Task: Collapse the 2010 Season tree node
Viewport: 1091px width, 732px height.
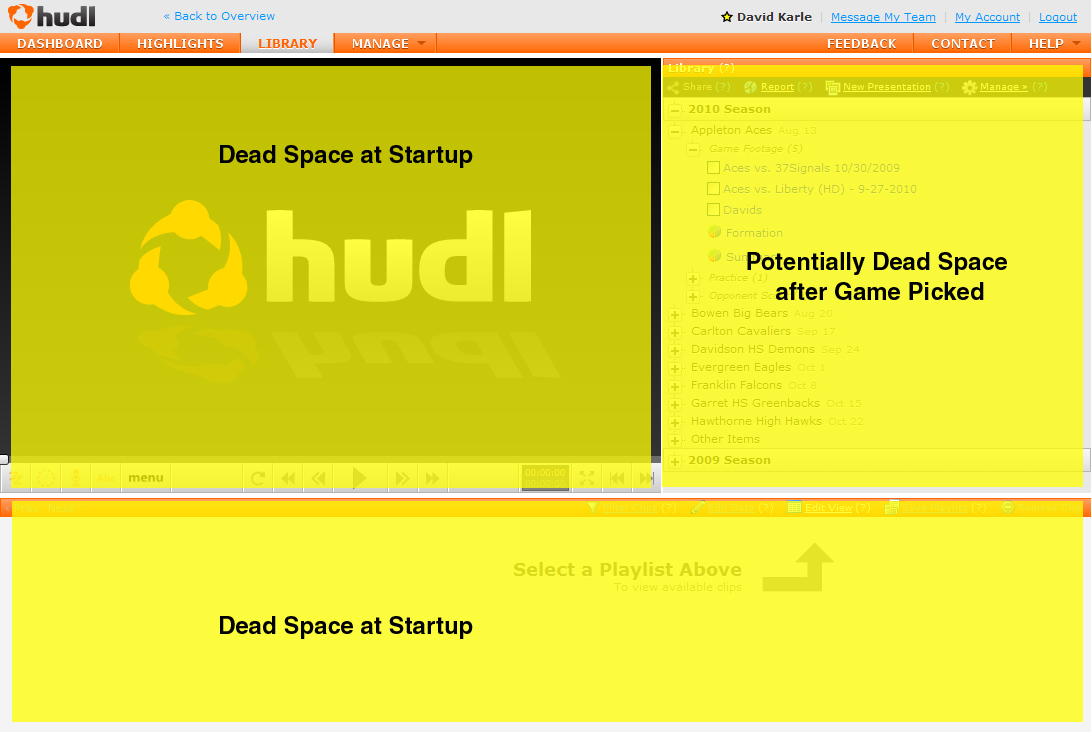Action: (675, 109)
